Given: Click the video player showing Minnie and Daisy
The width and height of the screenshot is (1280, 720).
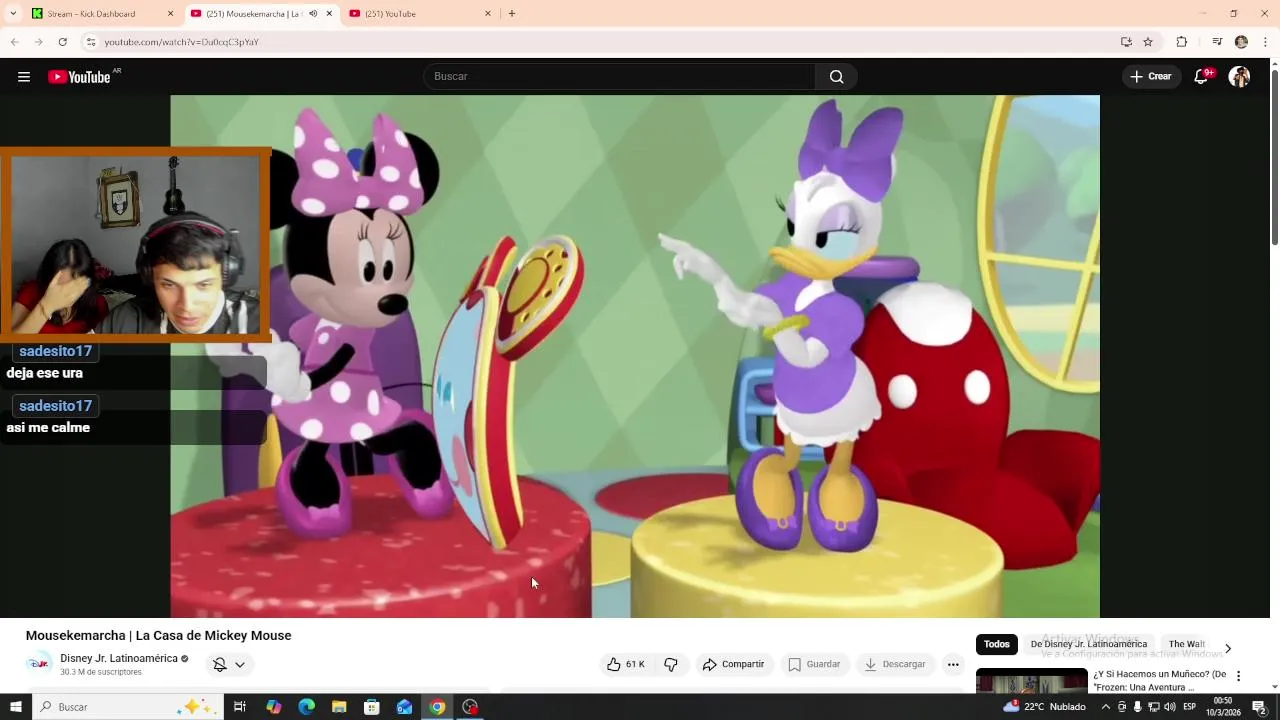Looking at the screenshot, I should 635,356.
